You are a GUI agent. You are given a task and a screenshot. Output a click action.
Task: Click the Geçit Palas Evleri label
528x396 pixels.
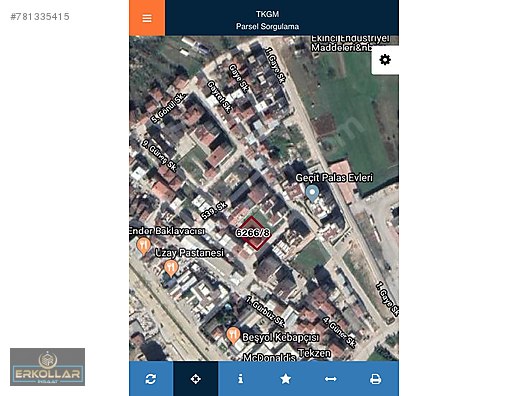tap(334, 178)
